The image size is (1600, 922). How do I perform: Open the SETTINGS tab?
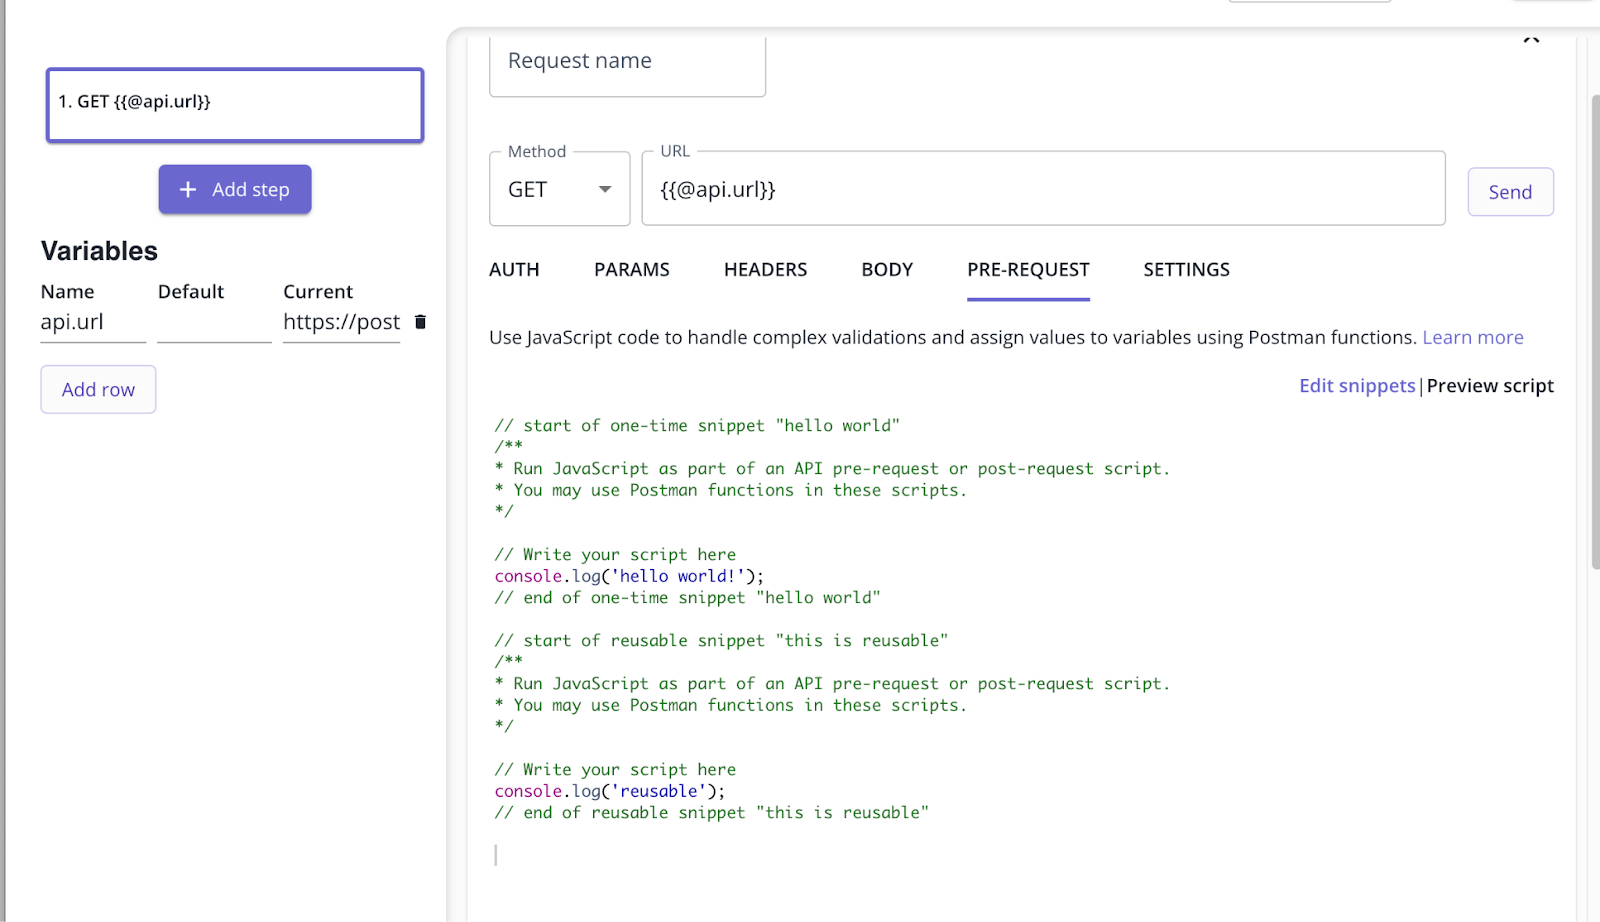(1186, 270)
